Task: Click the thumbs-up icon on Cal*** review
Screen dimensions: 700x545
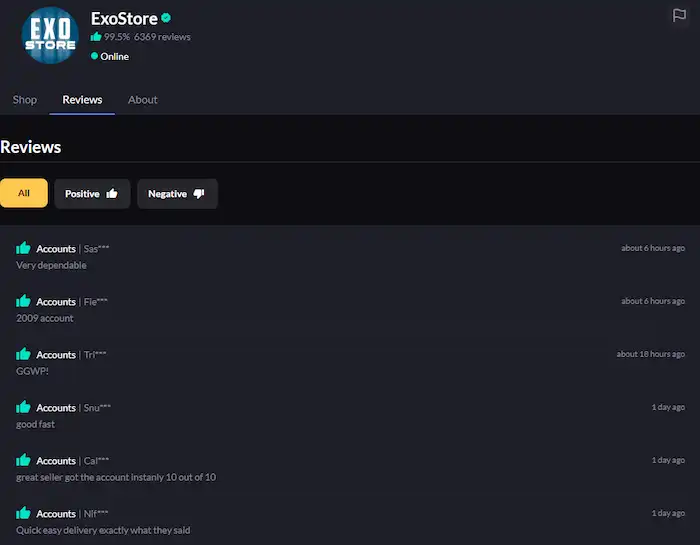Action: coord(23,460)
